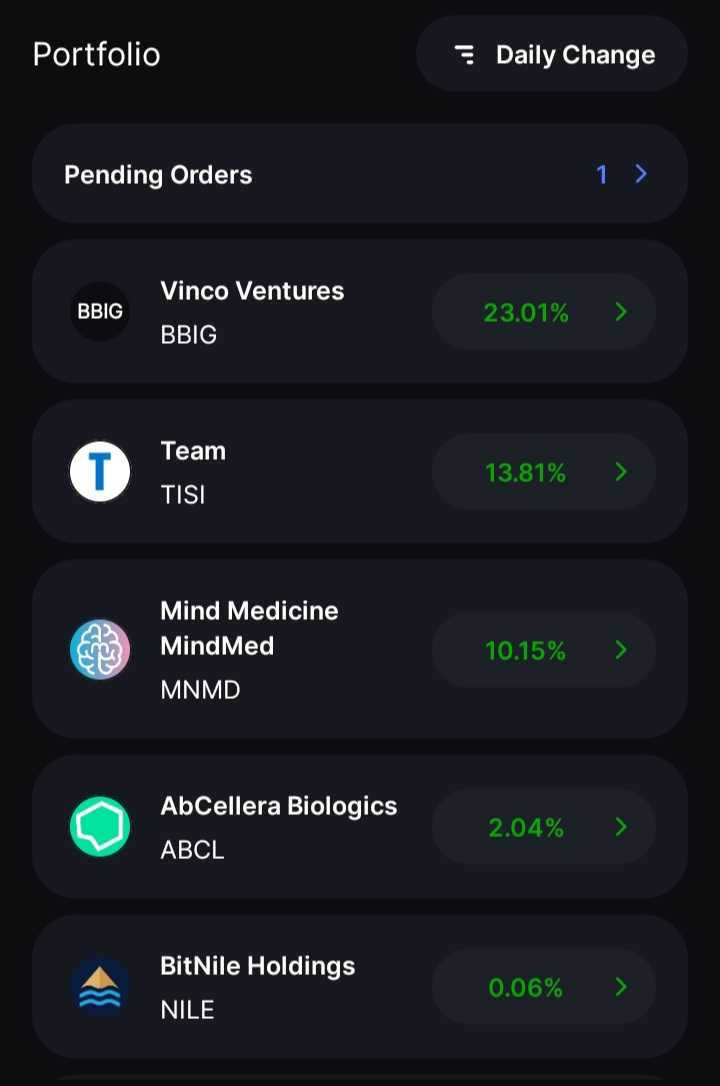The image size is (720, 1086).
Task: Select the Vinco Ventures stock name
Action: coord(252,291)
